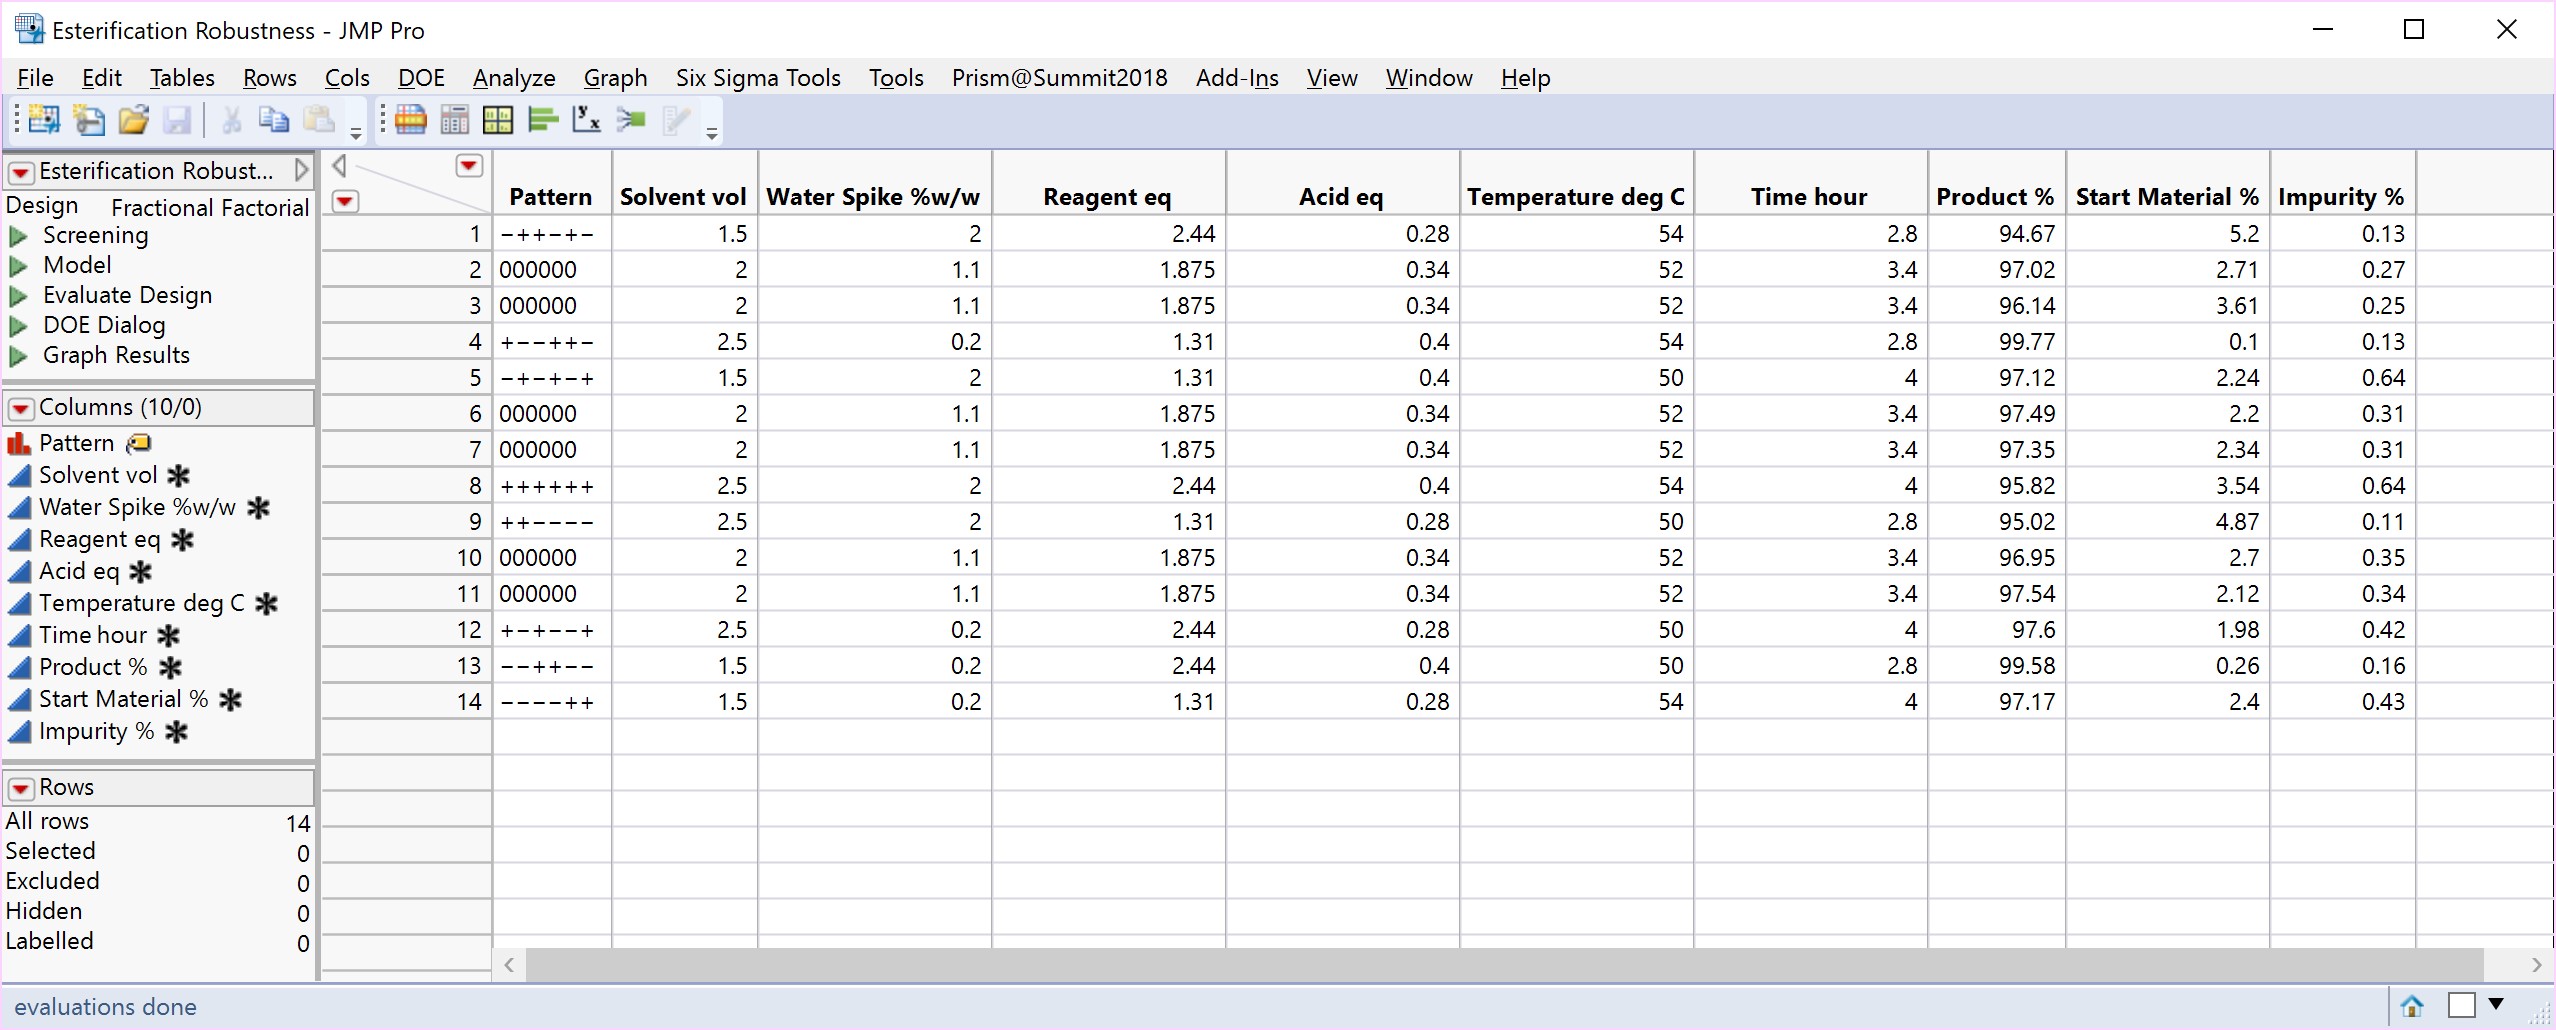Click the horizontal scrollbar right arrow
Image resolution: width=2556 pixels, height=1030 pixels.
(x=2536, y=965)
